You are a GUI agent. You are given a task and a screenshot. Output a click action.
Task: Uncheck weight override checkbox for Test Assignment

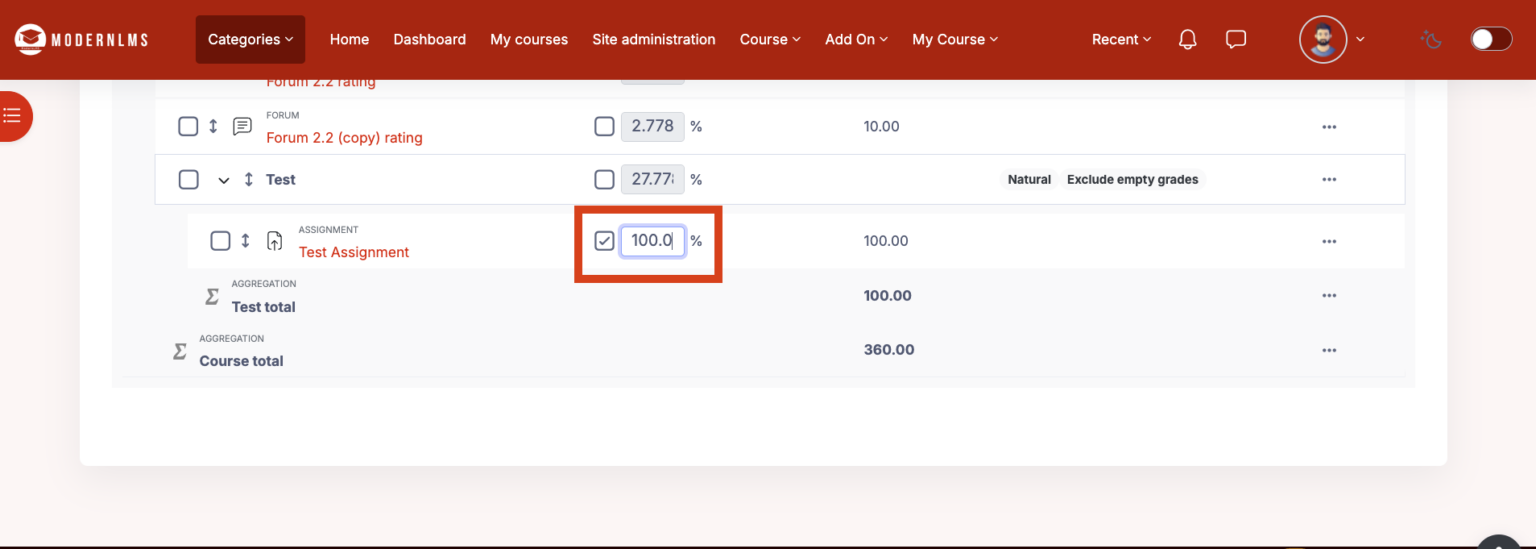[x=604, y=241]
